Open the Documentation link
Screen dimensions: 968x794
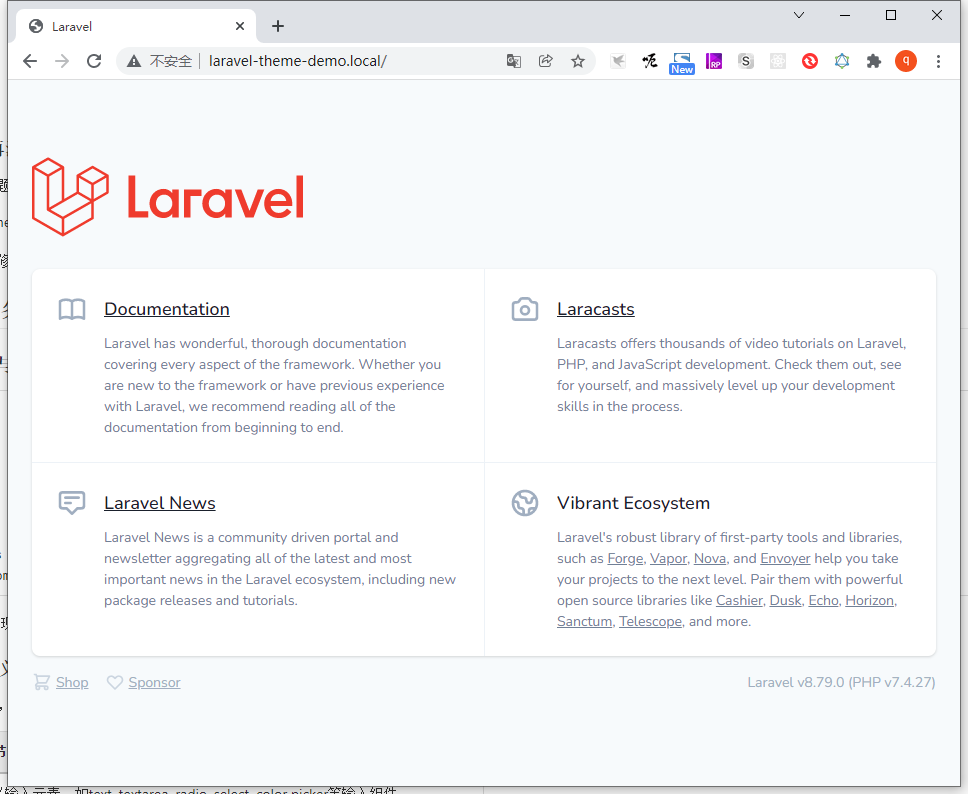pos(167,309)
